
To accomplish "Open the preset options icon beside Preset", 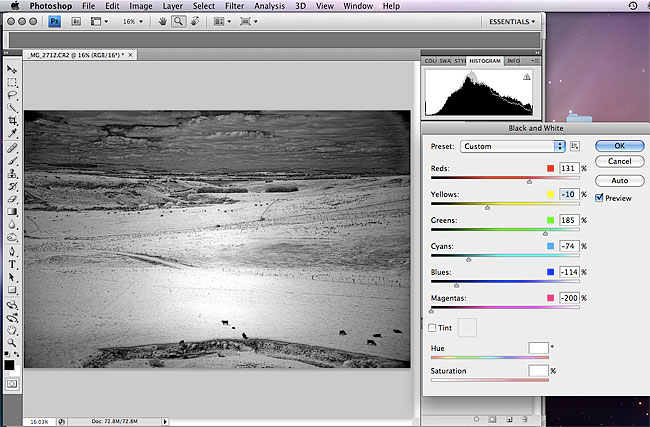I will click(575, 146).
